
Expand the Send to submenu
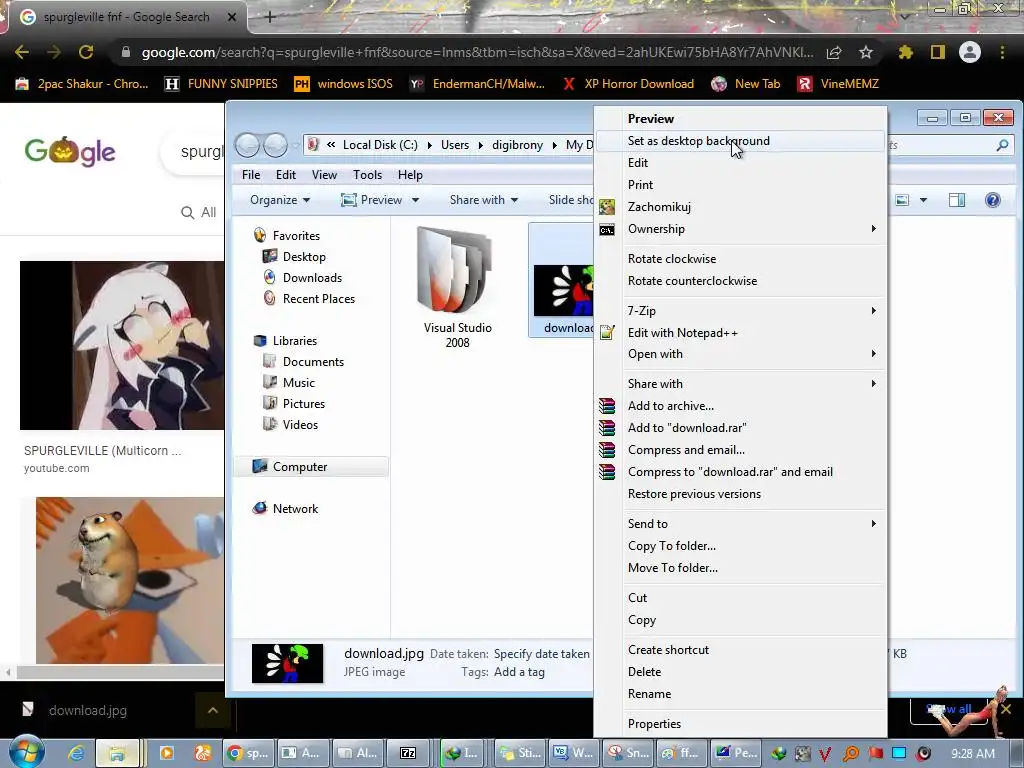click(741, 524)
